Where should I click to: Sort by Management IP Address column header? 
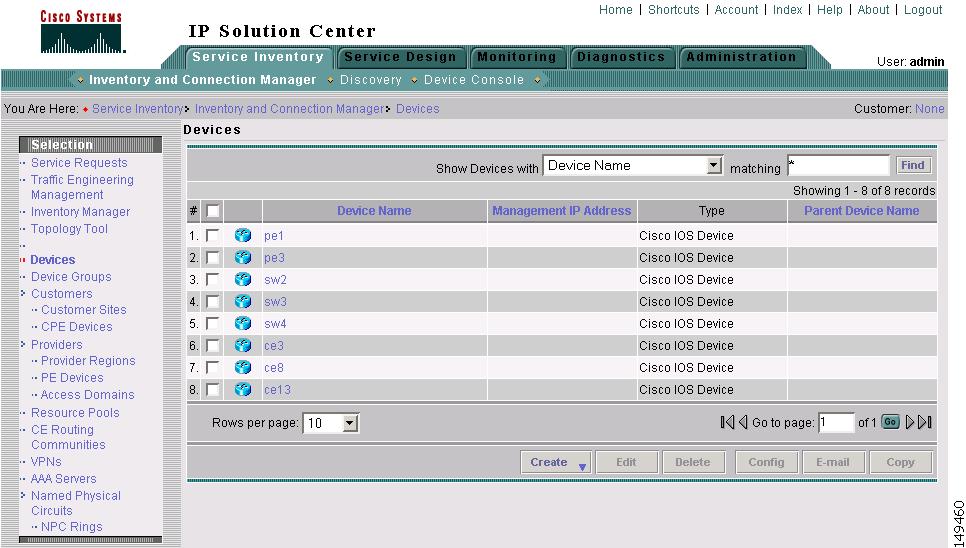562,211
